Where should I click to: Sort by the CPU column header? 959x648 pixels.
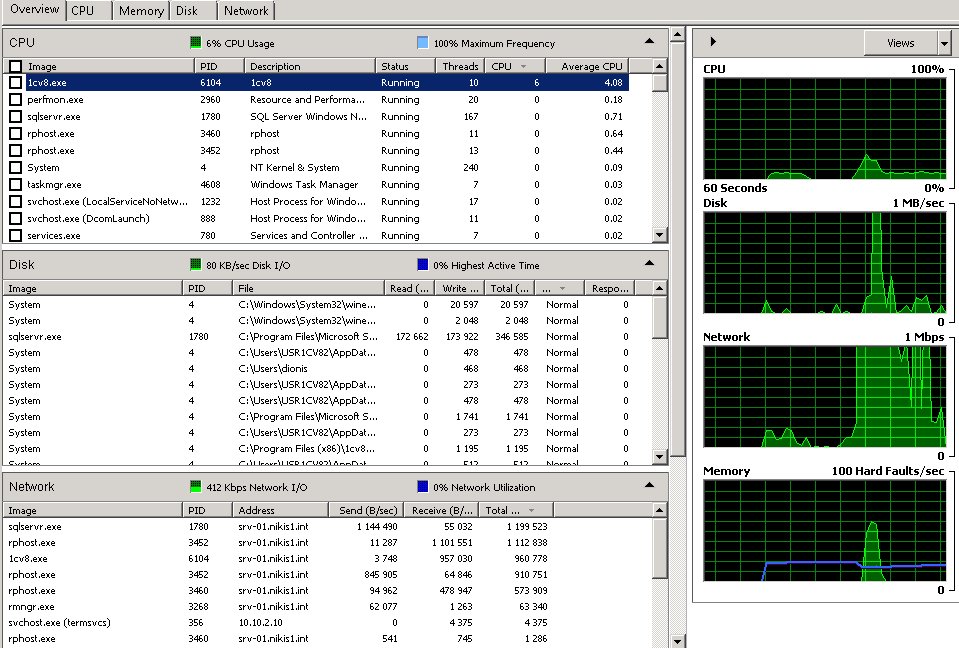514,66
